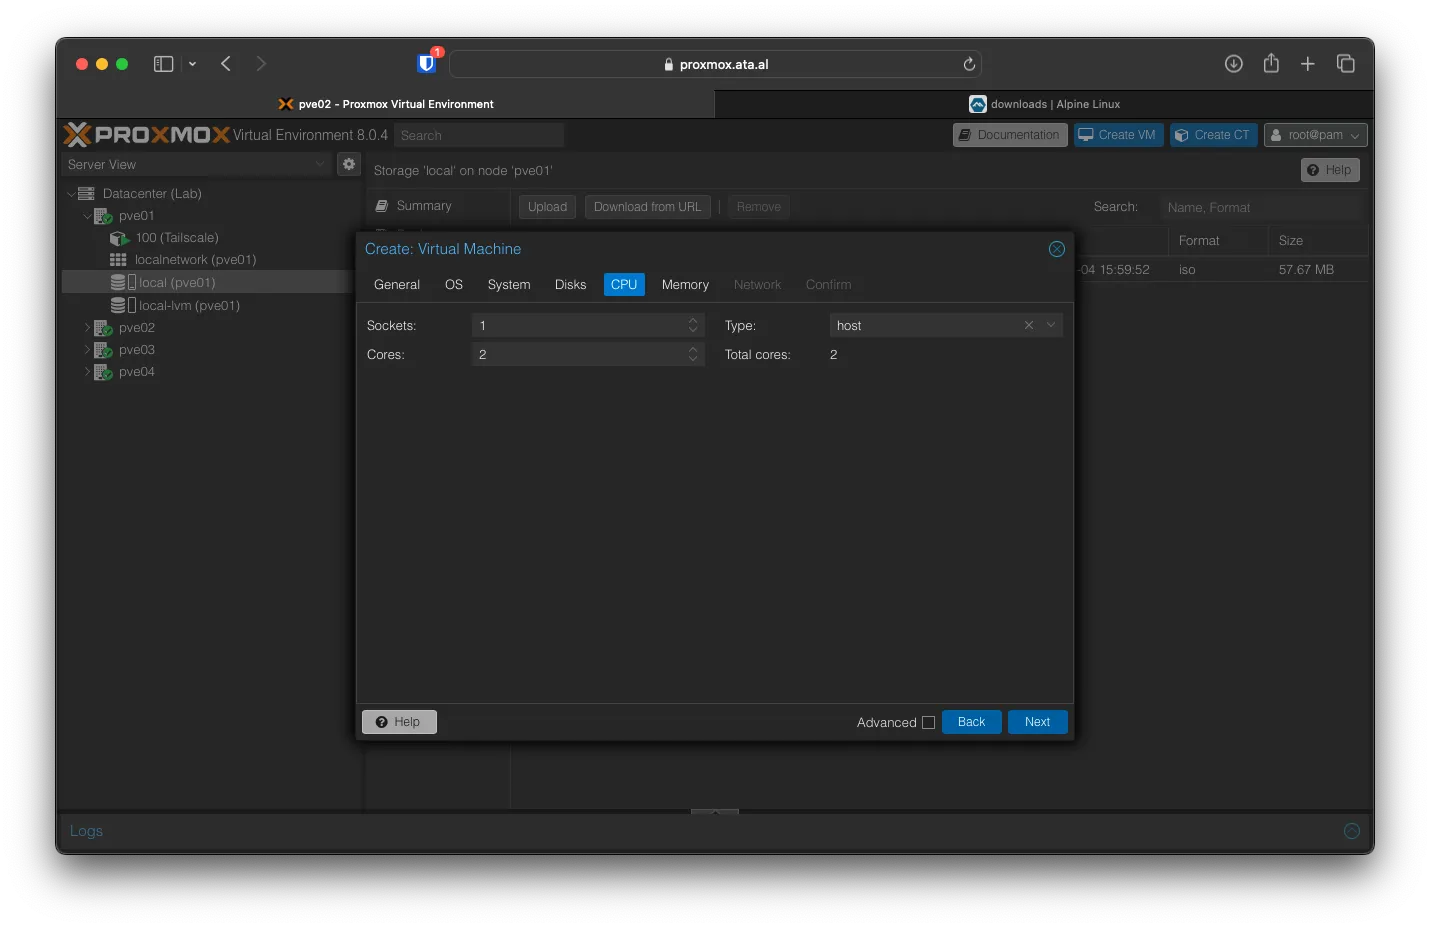Open the Summary storage menu item
Viewport: 1430px width, 928px height.
424,206
